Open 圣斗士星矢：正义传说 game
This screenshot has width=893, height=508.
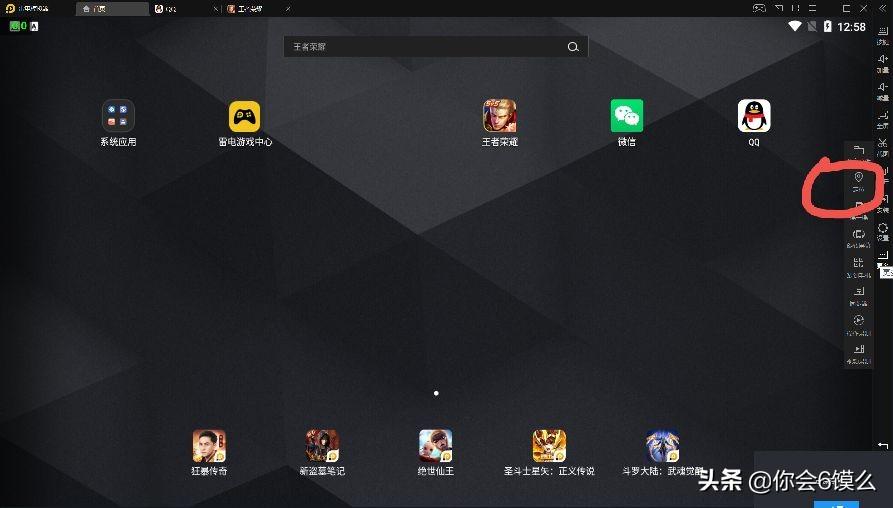pos(549,446)
